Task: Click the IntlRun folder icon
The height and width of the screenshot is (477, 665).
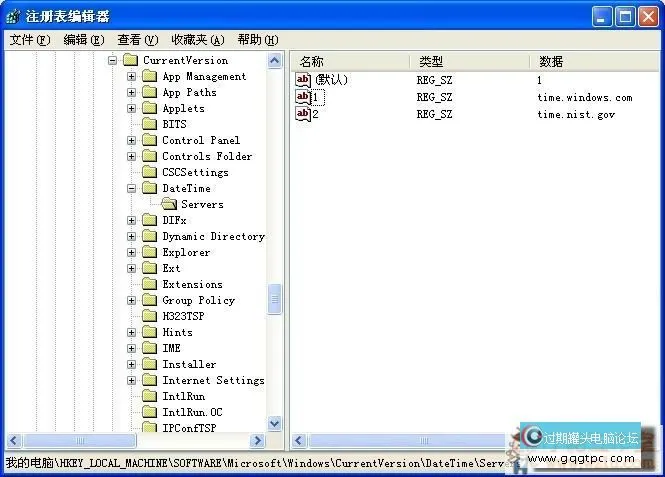Action: tap(149, 396)
